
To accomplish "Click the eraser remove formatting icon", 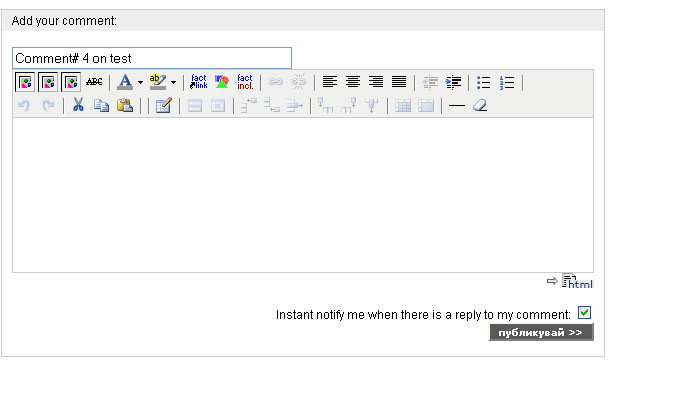I will (x=480, y=105).
